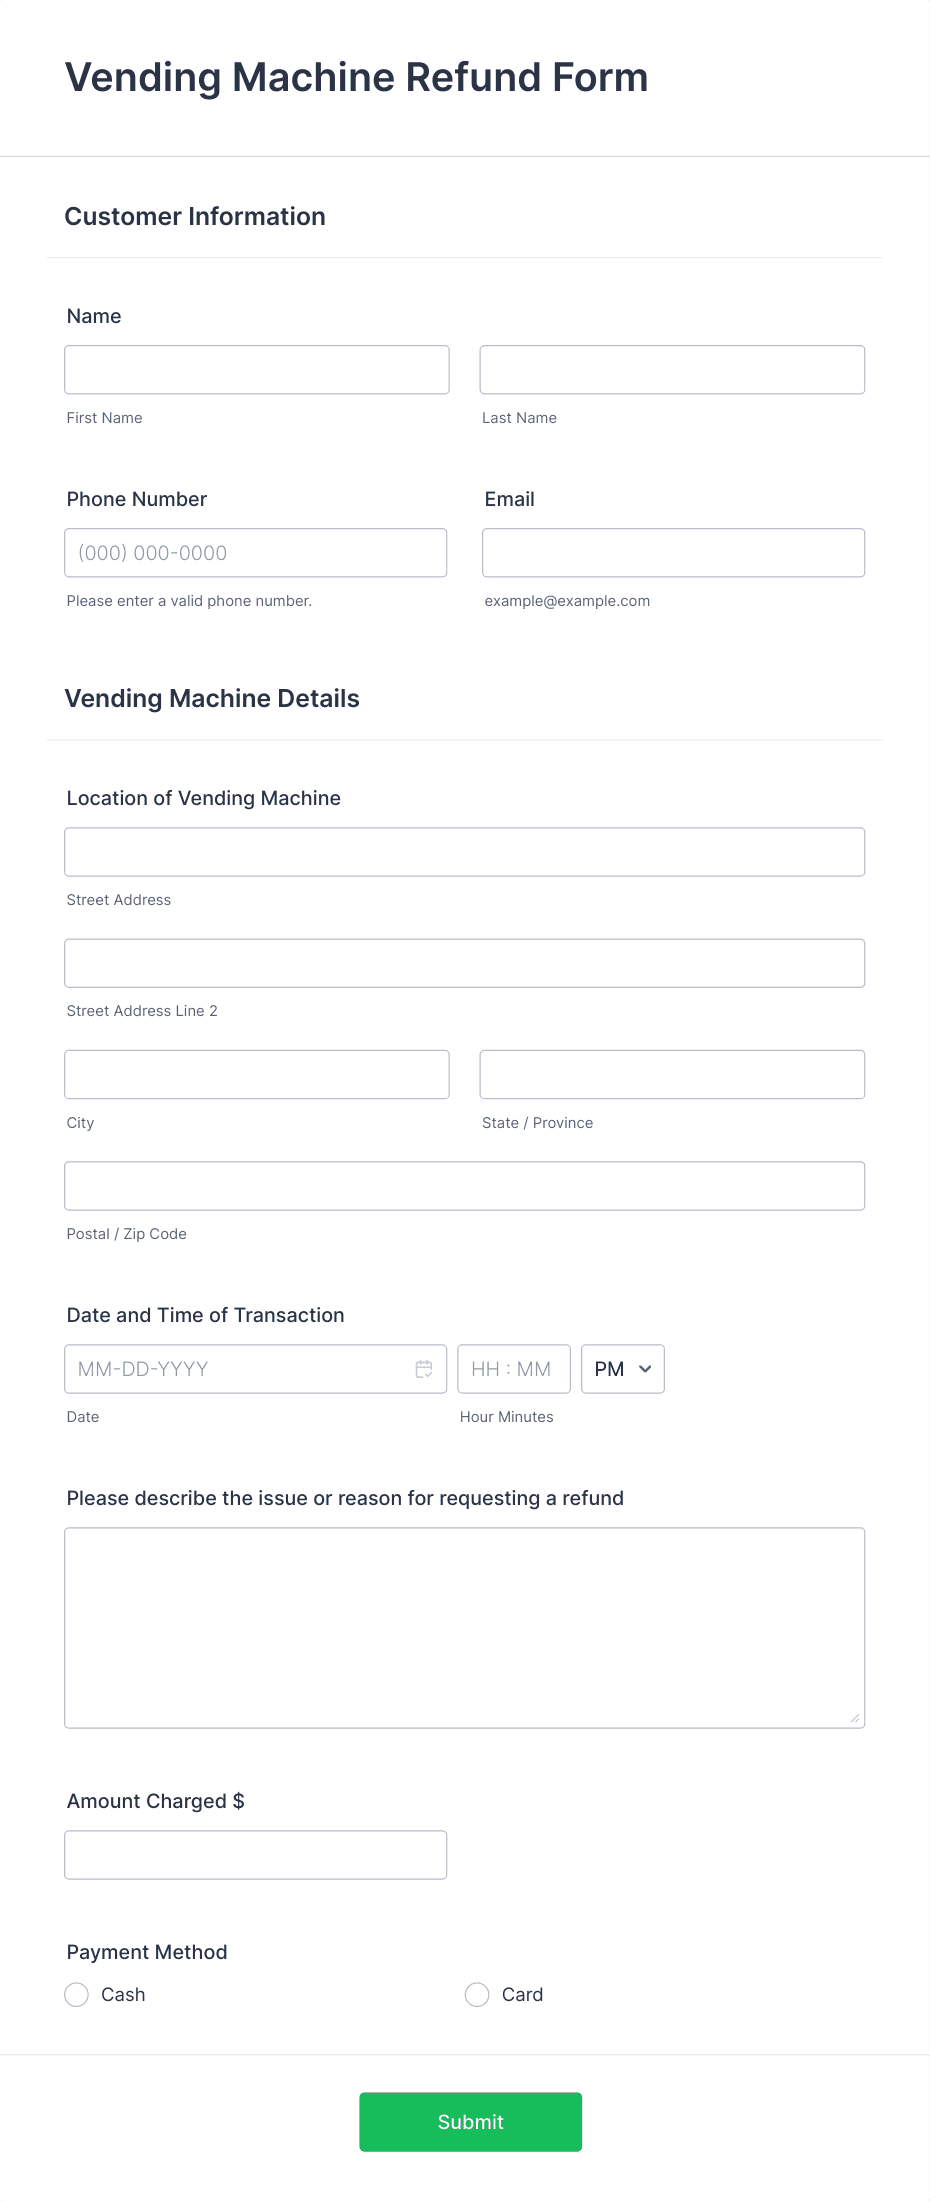Select the Card payment option

[x=476, y=1994]
